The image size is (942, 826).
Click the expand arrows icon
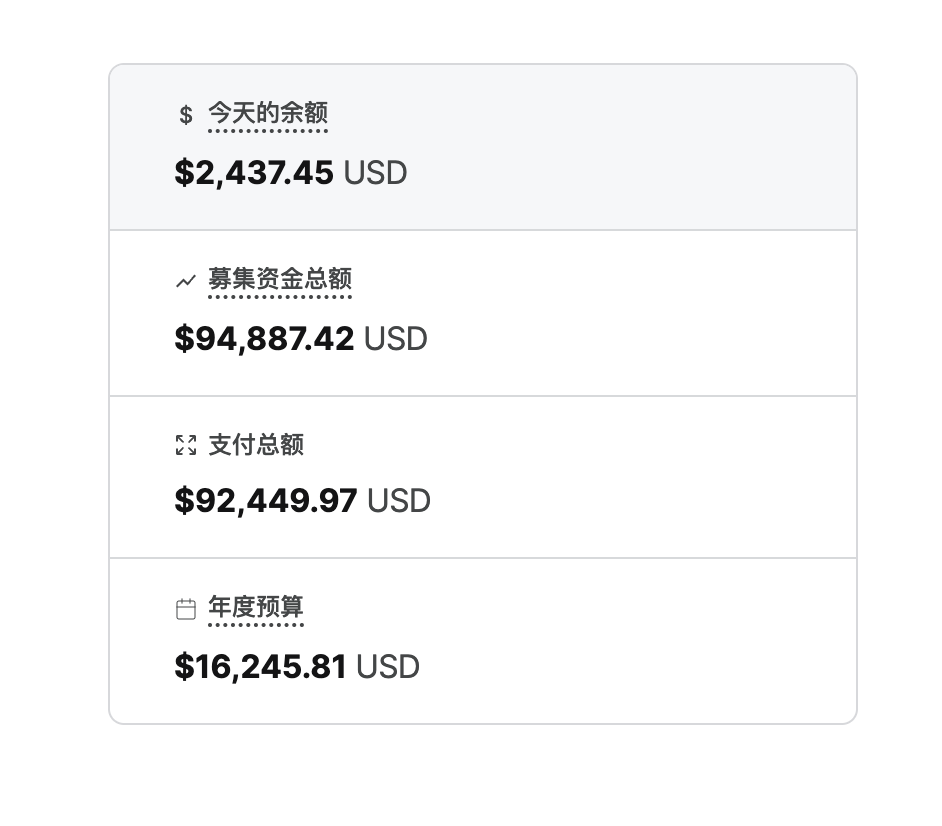point(186,445)
